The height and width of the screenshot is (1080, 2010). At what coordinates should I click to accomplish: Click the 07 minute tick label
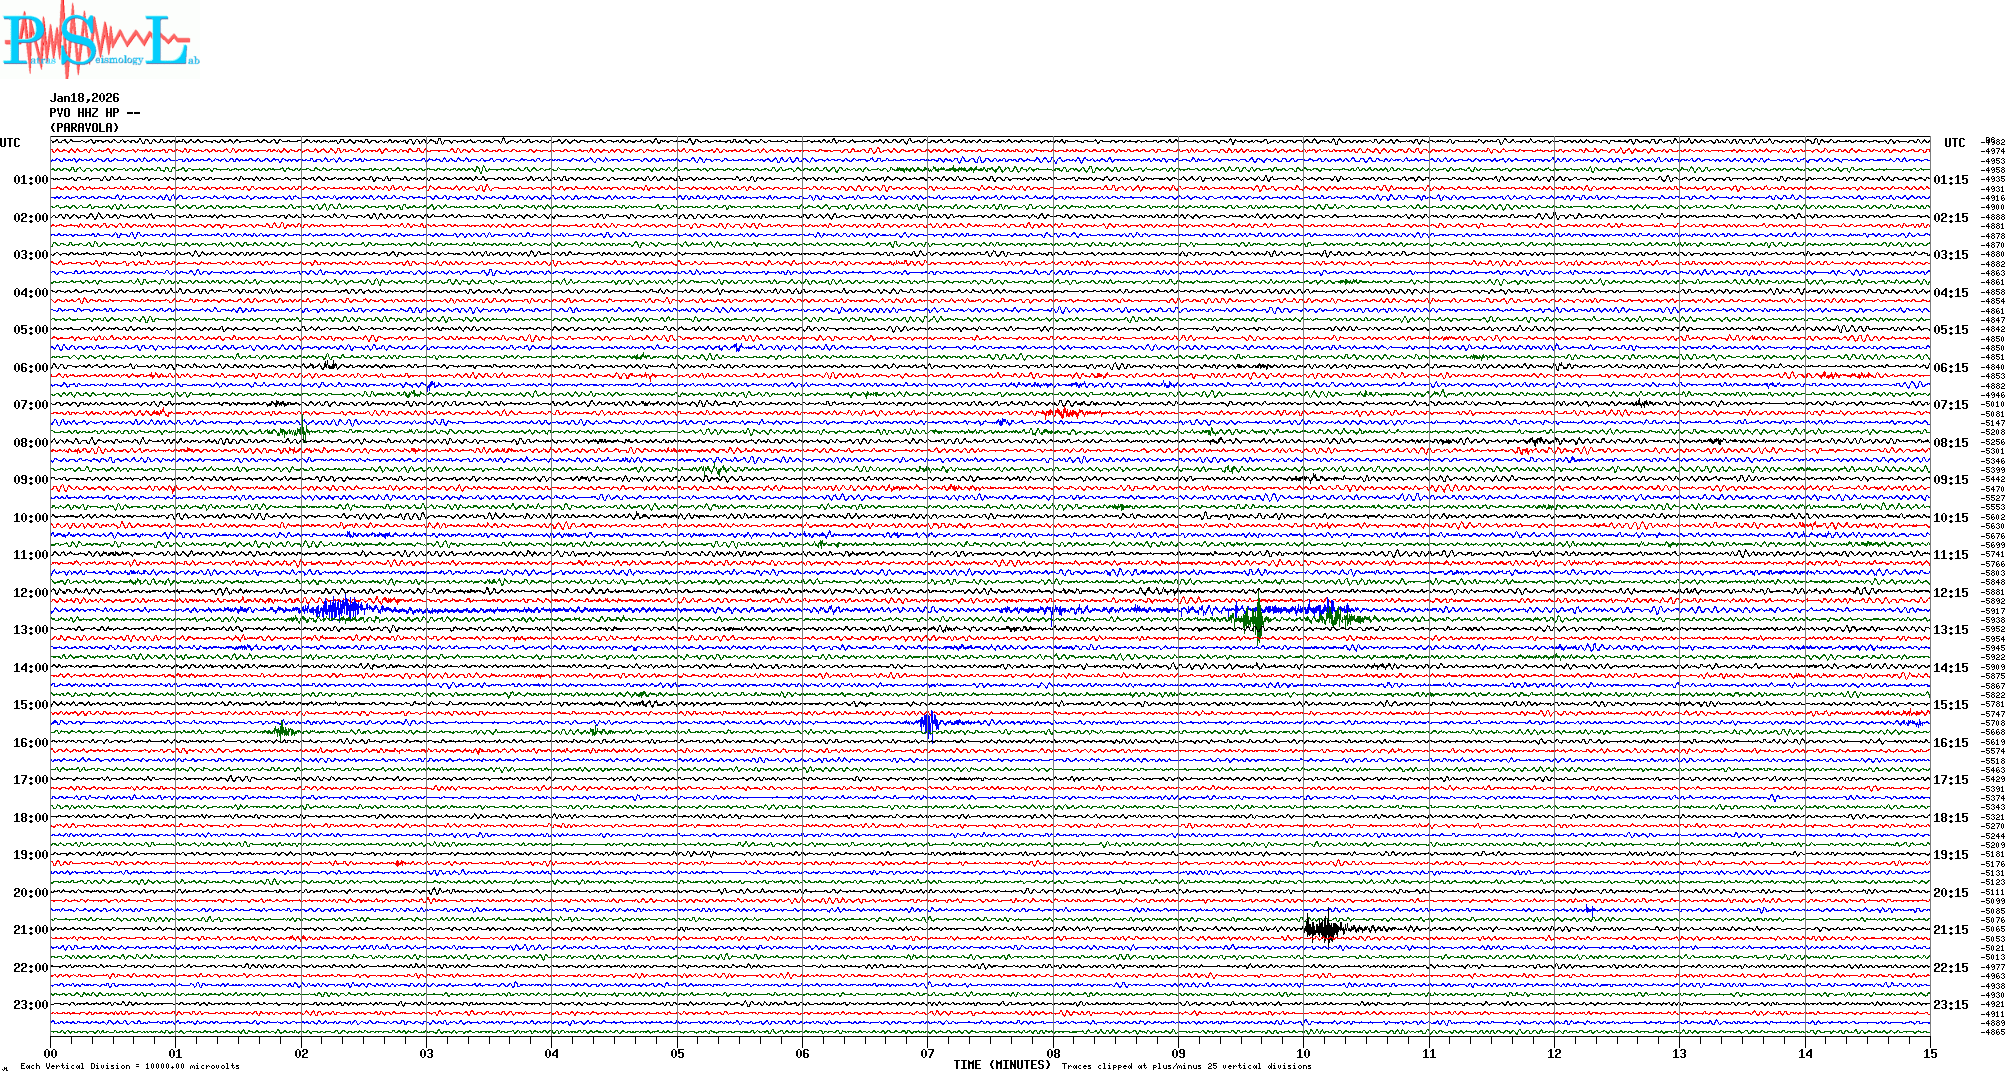point(927,1053)
